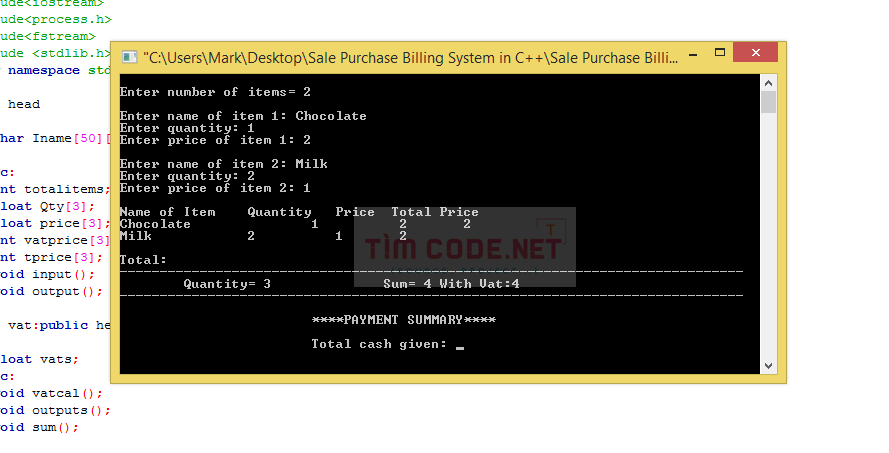Click 'Name of Item' column header
Viewport: 889px width, 453px height.
167,212
